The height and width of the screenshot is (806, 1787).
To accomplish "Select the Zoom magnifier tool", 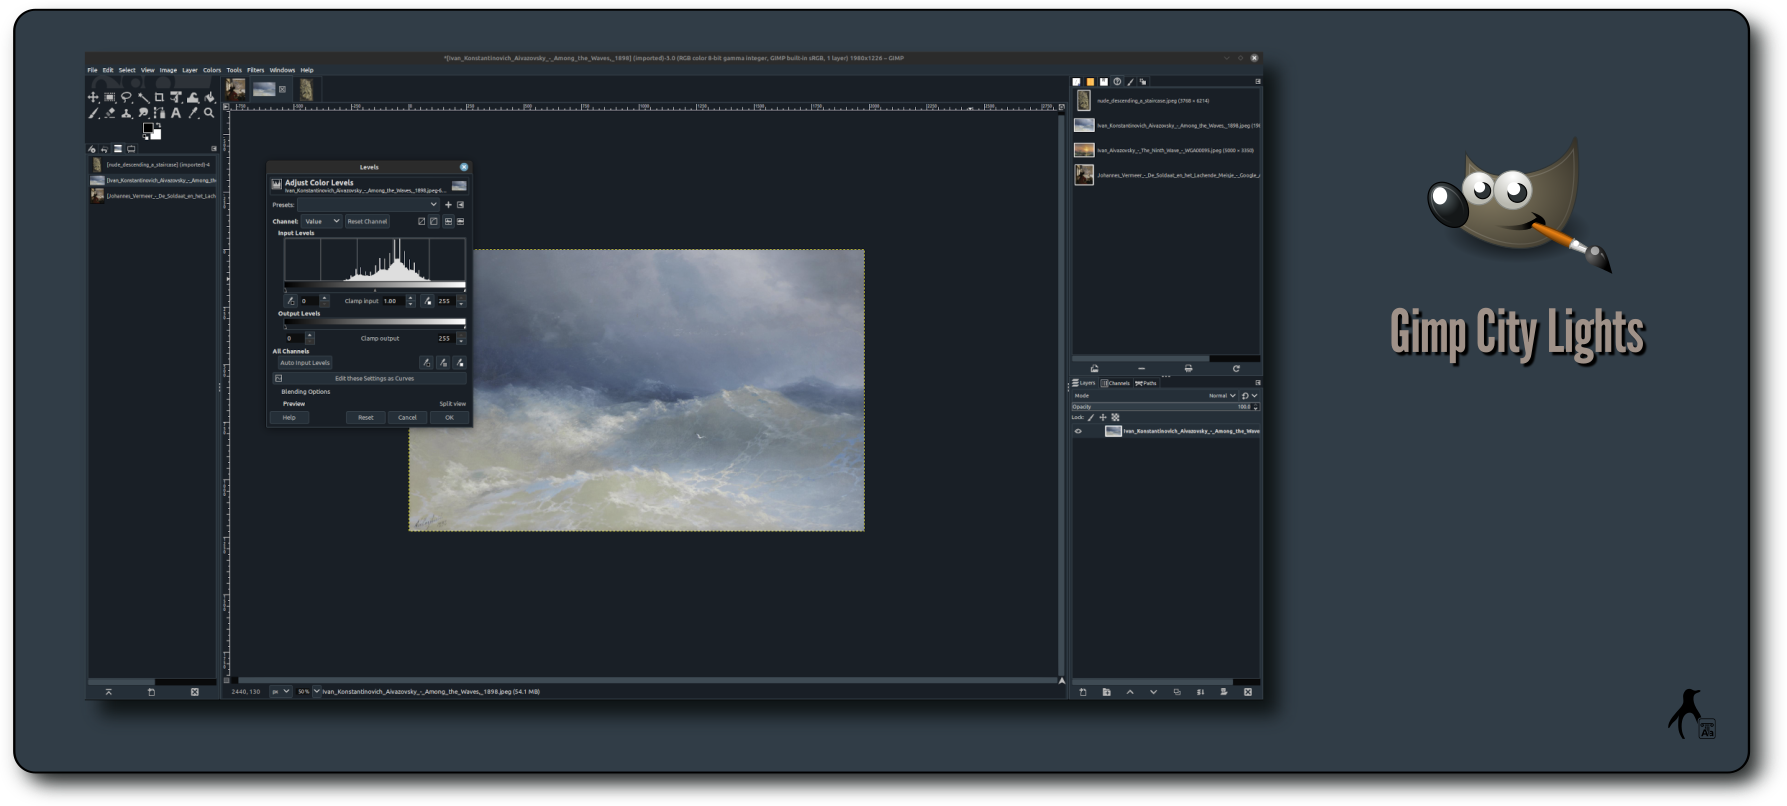I will tap(209, 113).
